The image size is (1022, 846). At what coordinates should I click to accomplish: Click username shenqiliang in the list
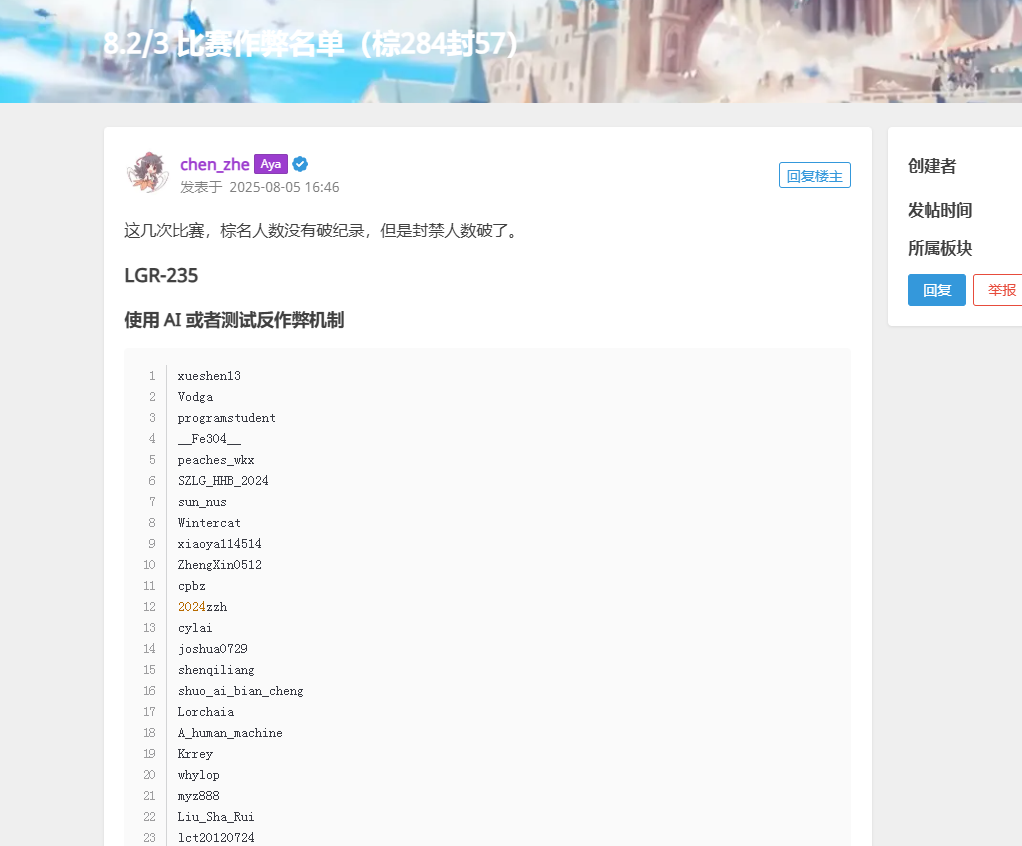point(216,670)
